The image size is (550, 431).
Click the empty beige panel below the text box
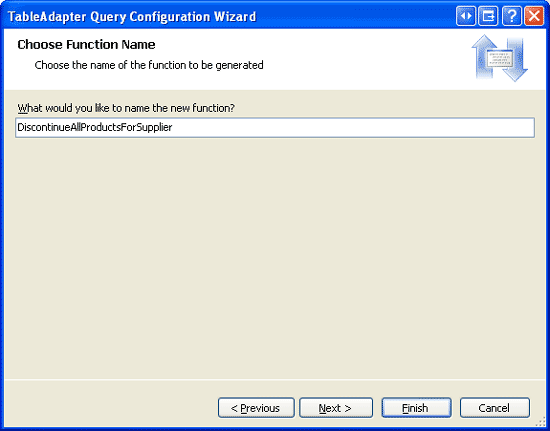tap(275, 258)
